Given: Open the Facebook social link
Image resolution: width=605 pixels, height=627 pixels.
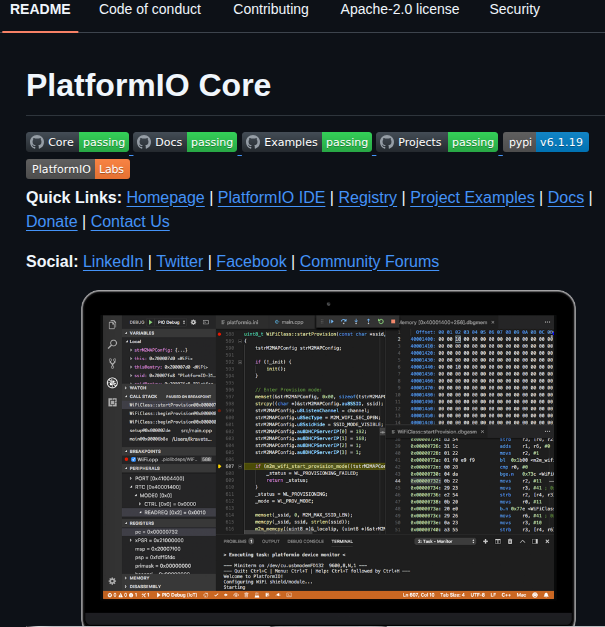Looking at the screenshot, I should tap(251, 262).
